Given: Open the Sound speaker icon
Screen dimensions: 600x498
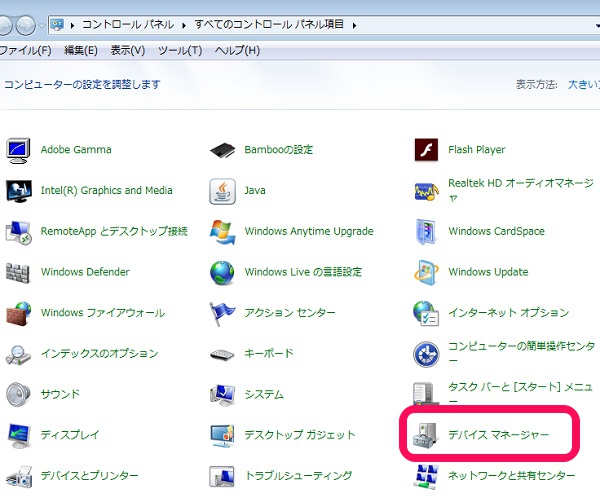Looking at the screenshot, I should pyautogui.click(x=18, y=394).
